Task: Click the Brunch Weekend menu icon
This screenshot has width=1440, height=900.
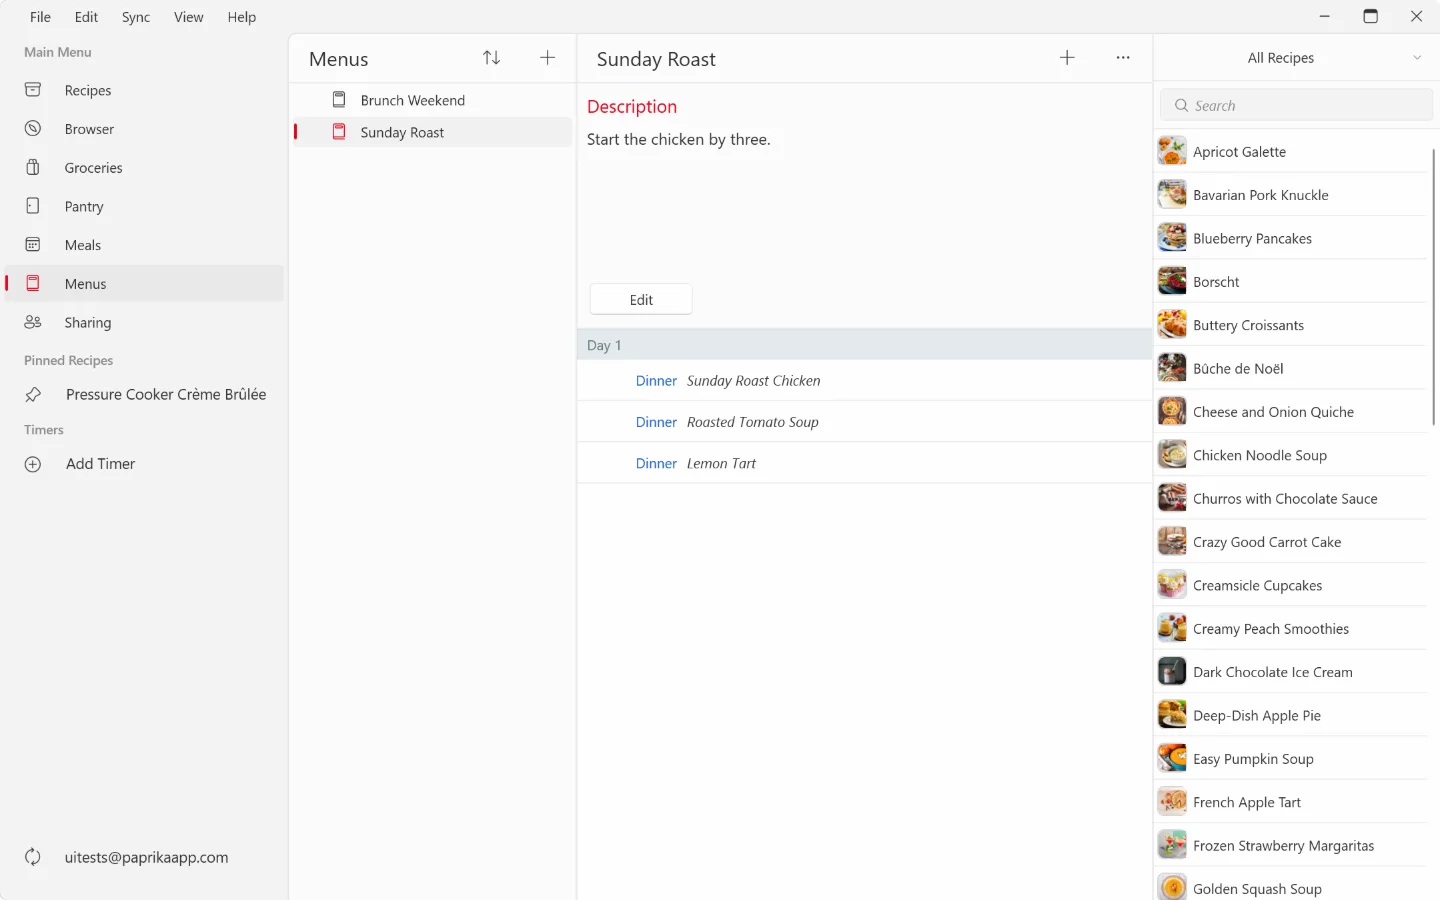Action: point(339,100)
